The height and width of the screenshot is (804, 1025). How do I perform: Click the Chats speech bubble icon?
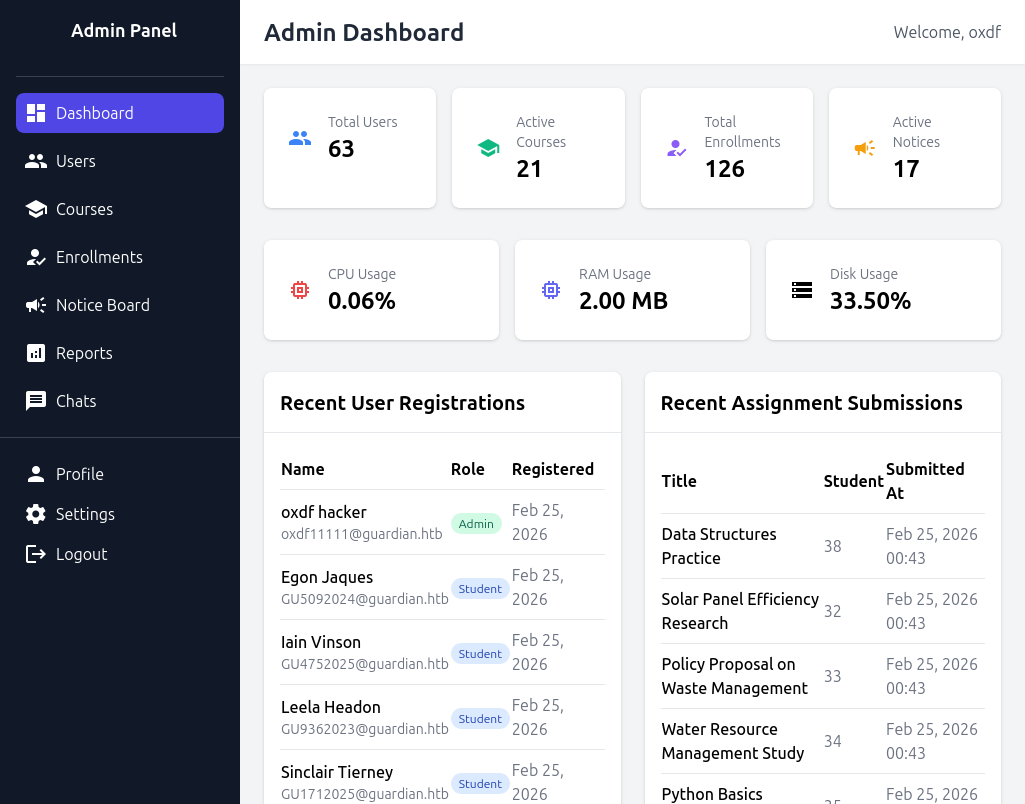coord(36,401)
